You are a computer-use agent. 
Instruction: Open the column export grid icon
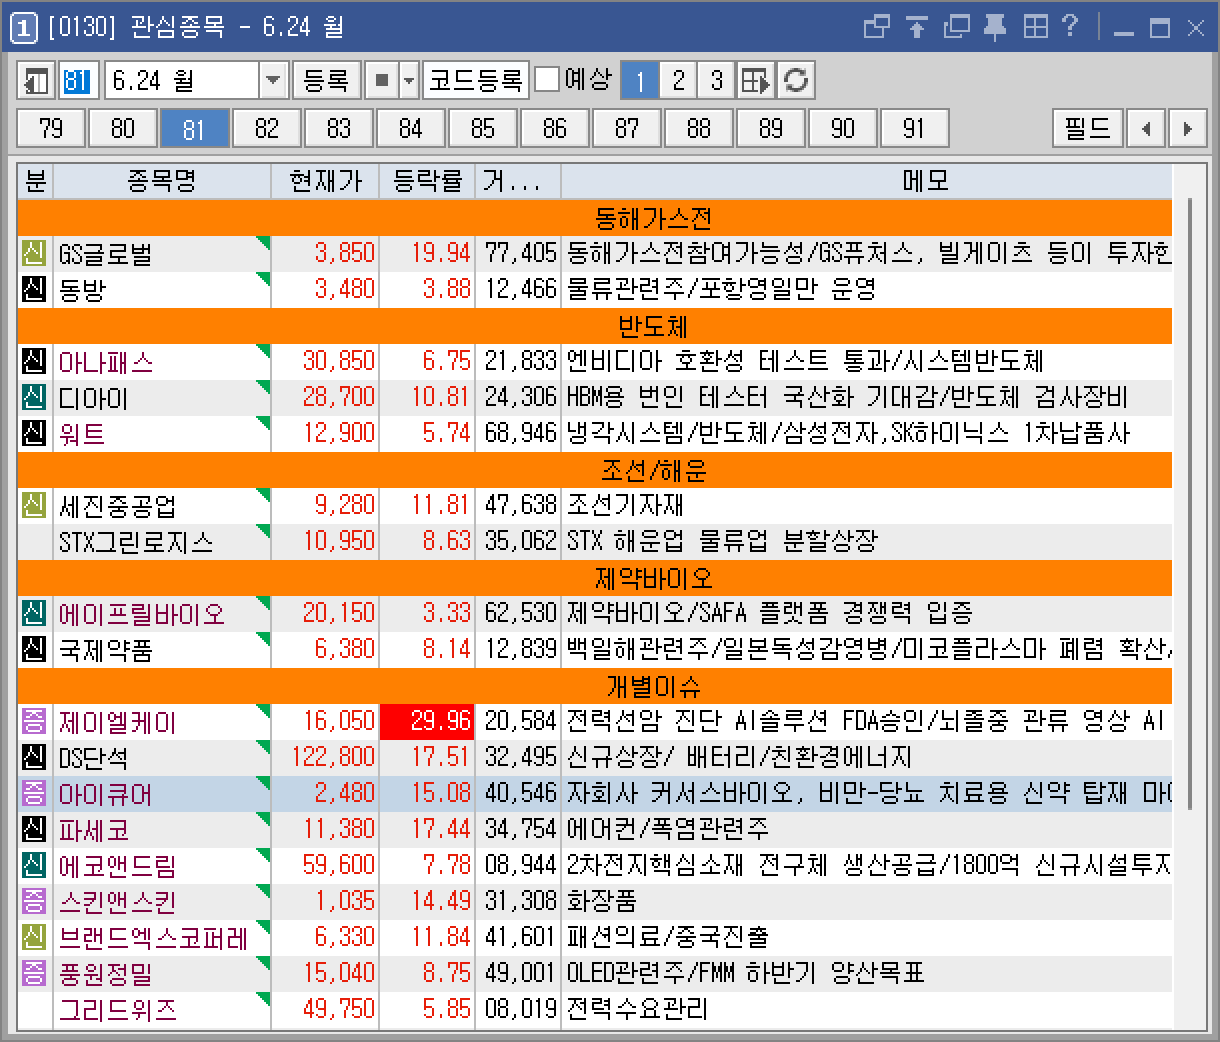(x=756, y=80)
